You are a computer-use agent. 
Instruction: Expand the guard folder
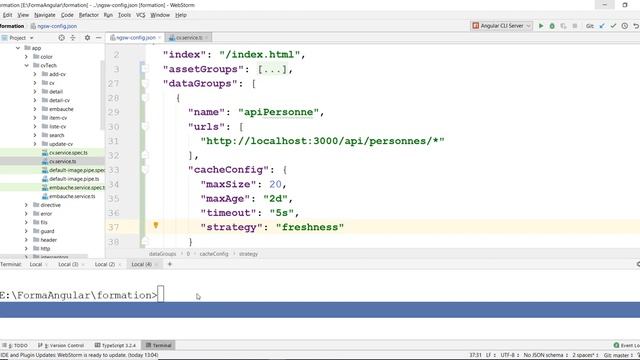point(27,231)
